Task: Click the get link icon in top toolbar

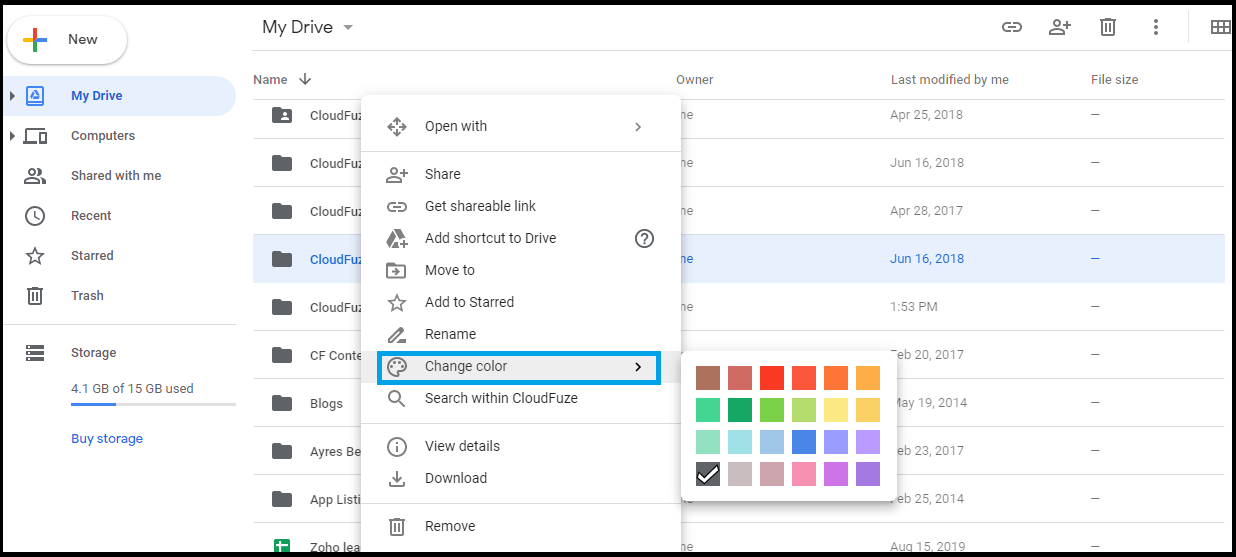Action: pos(1012,27)
